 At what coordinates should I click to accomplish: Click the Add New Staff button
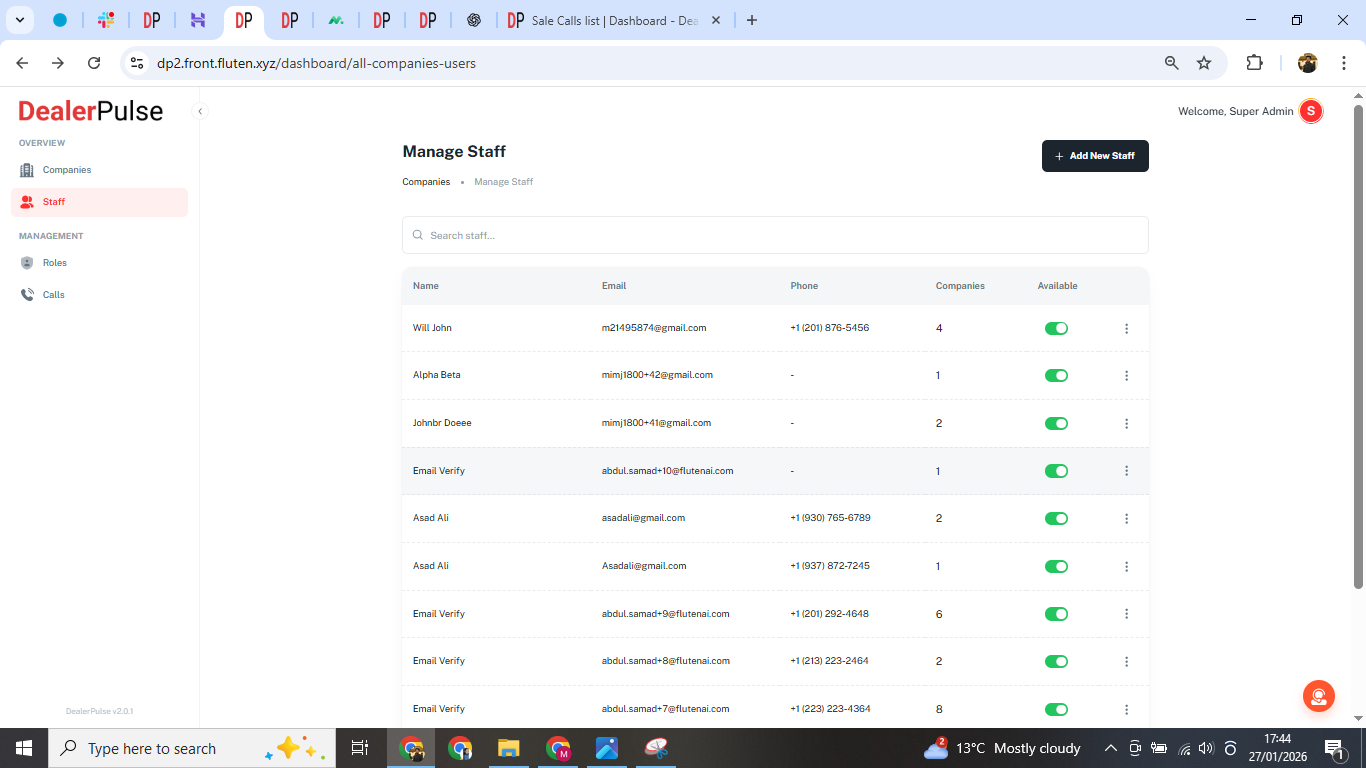1095,156
